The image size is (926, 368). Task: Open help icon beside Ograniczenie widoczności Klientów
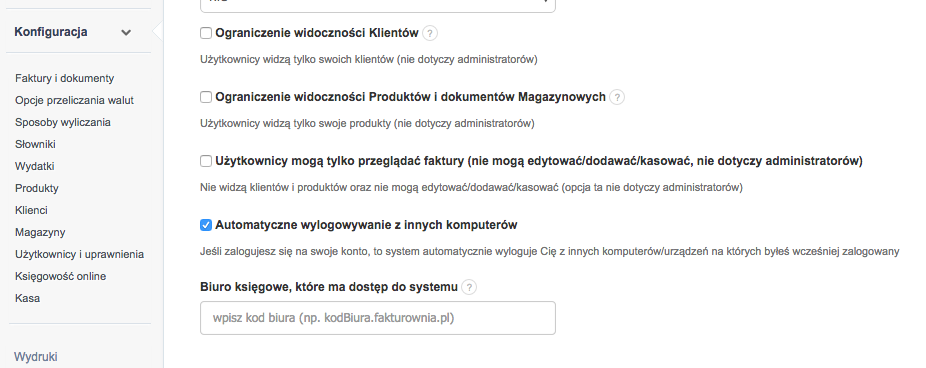tap(431, 33)
